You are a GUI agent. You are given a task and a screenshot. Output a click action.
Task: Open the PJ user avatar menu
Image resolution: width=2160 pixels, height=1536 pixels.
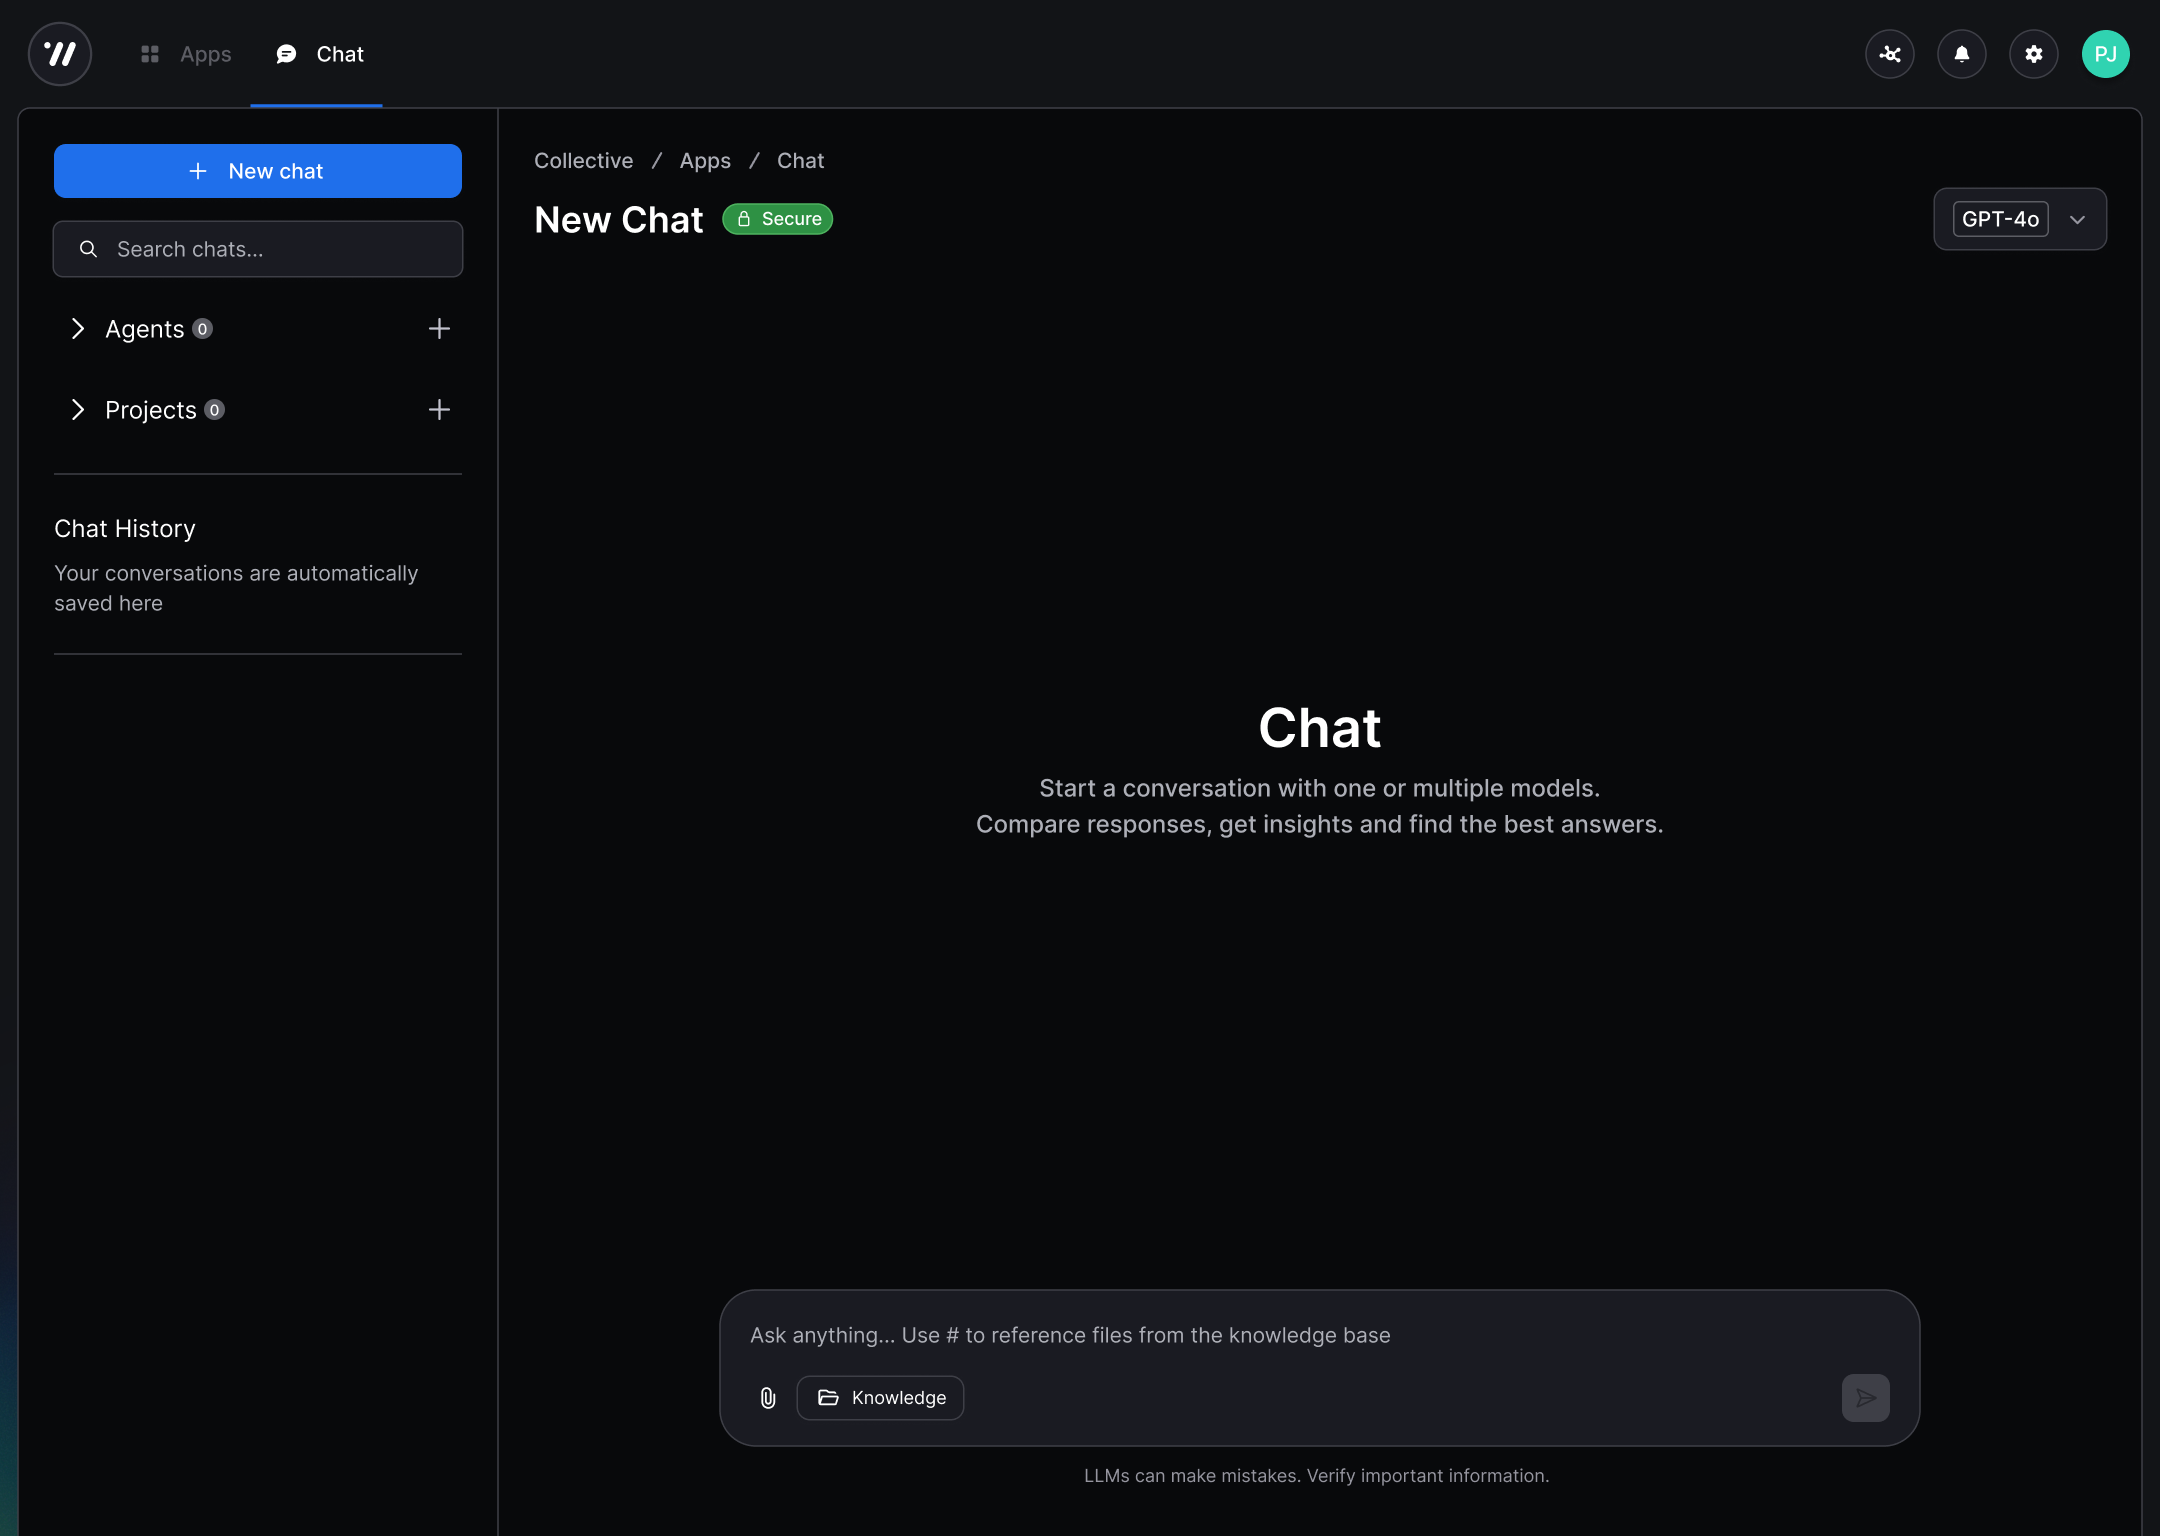pyautogui.click(x=2106, y=54)
